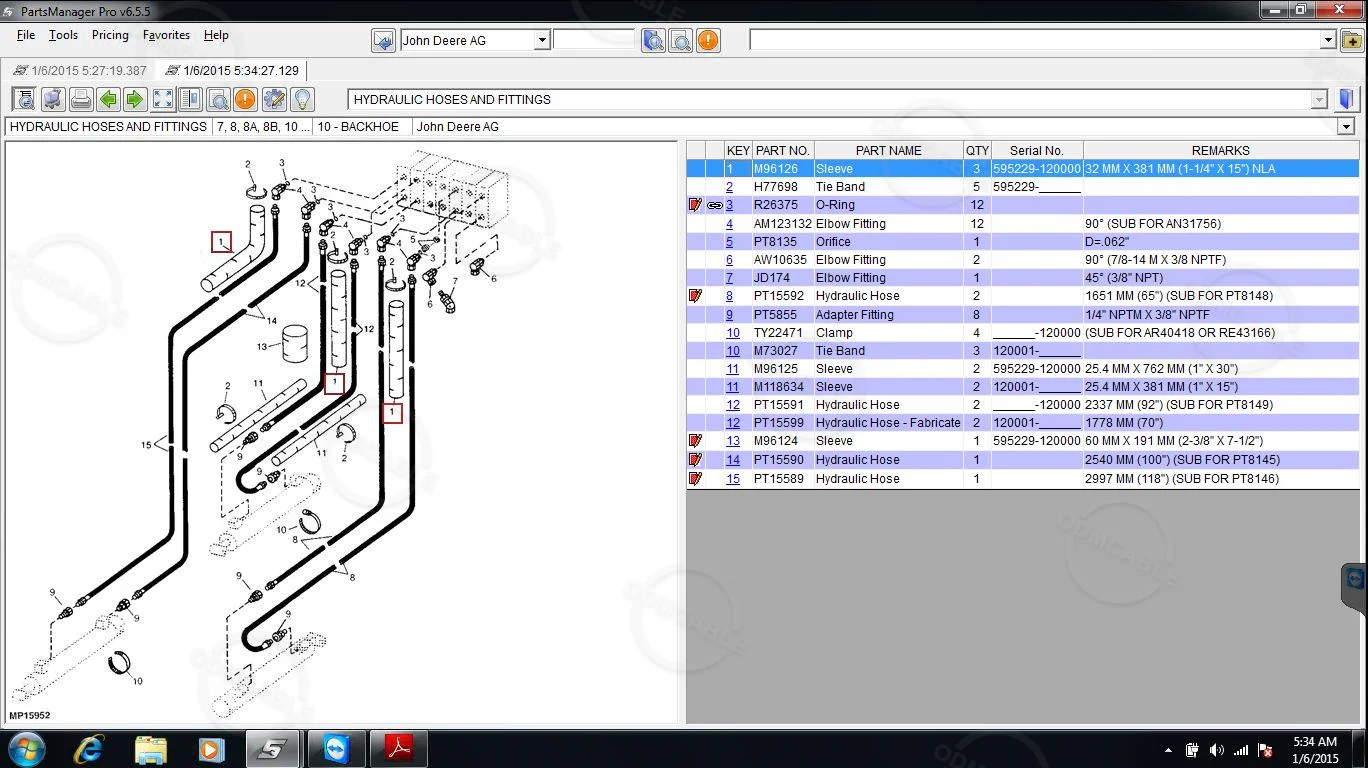
Task: Open the Help menu
Action: click(216, 35)
